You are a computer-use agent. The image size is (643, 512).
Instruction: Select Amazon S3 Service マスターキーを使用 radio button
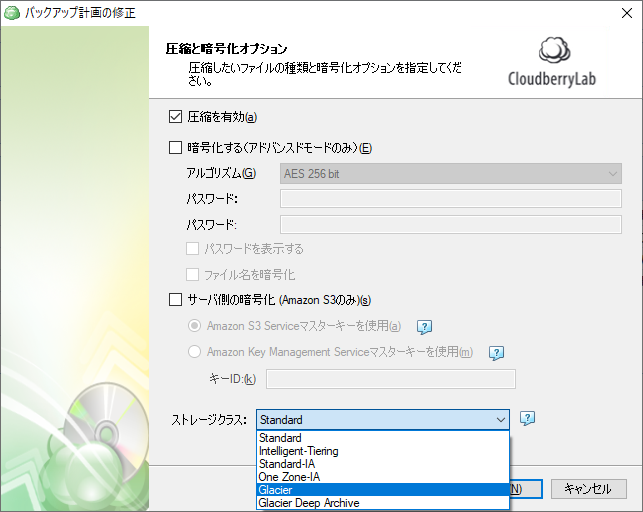[x=194, y=325]
